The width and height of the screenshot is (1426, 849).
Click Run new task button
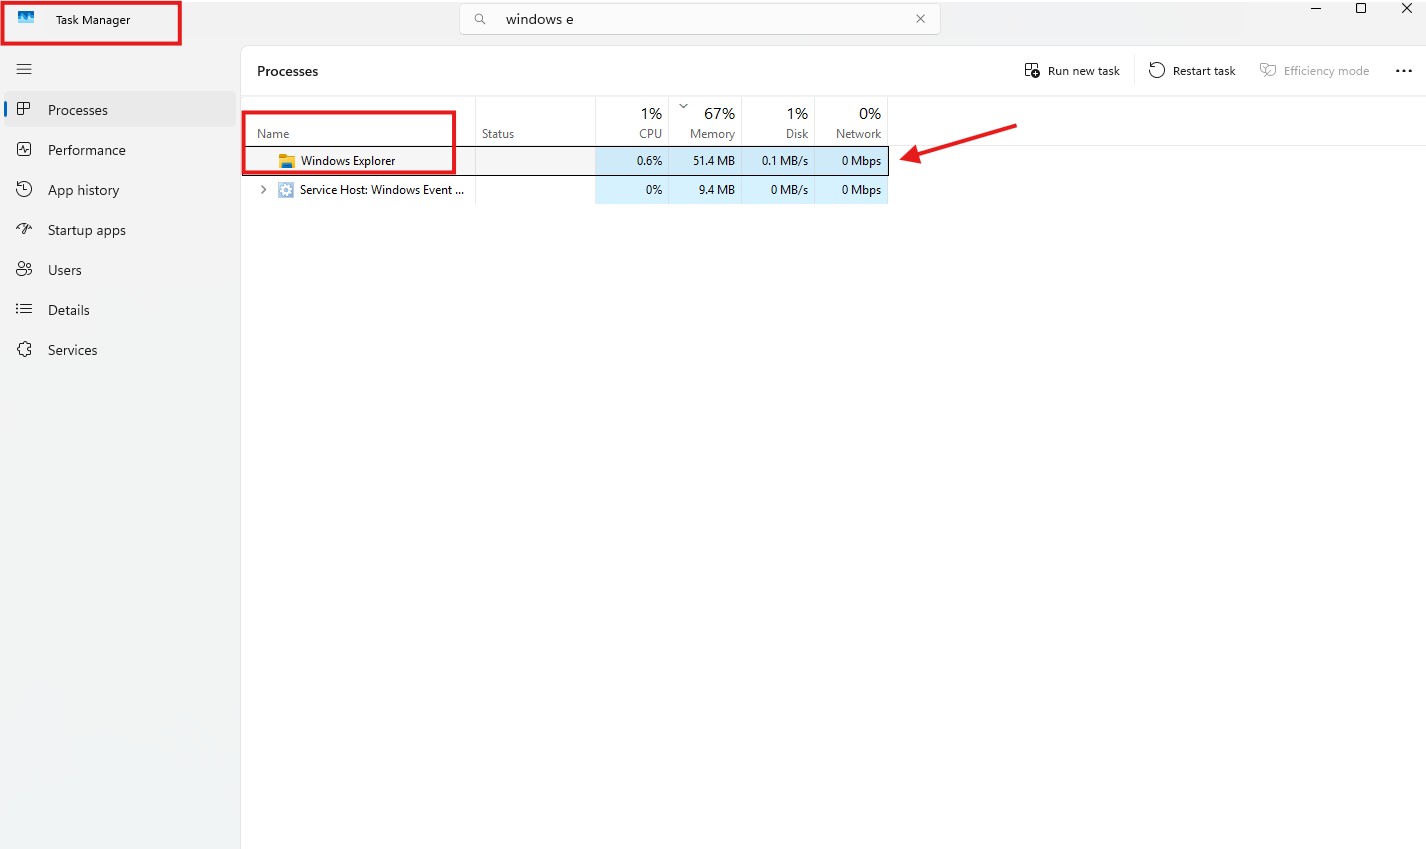click(1072, 71)
